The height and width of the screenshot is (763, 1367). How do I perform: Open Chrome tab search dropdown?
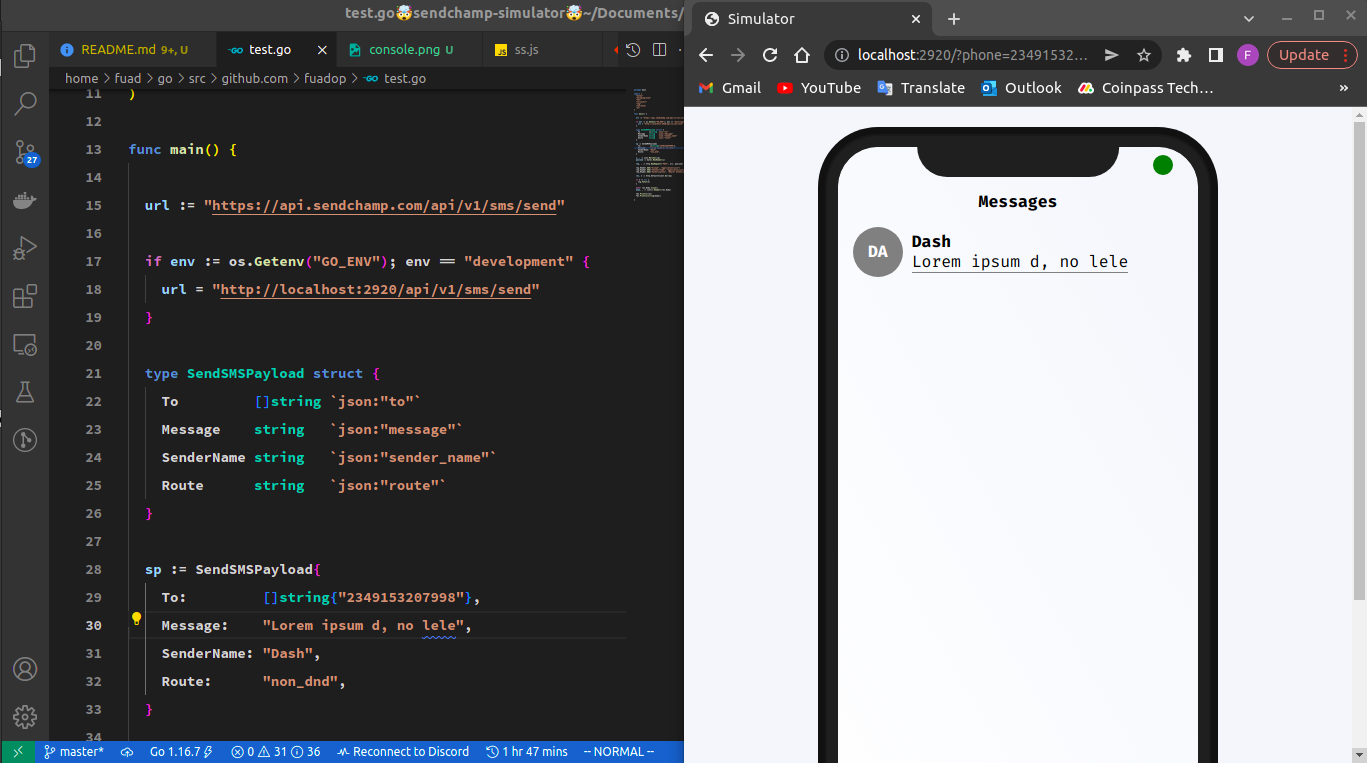(1249, 18)
